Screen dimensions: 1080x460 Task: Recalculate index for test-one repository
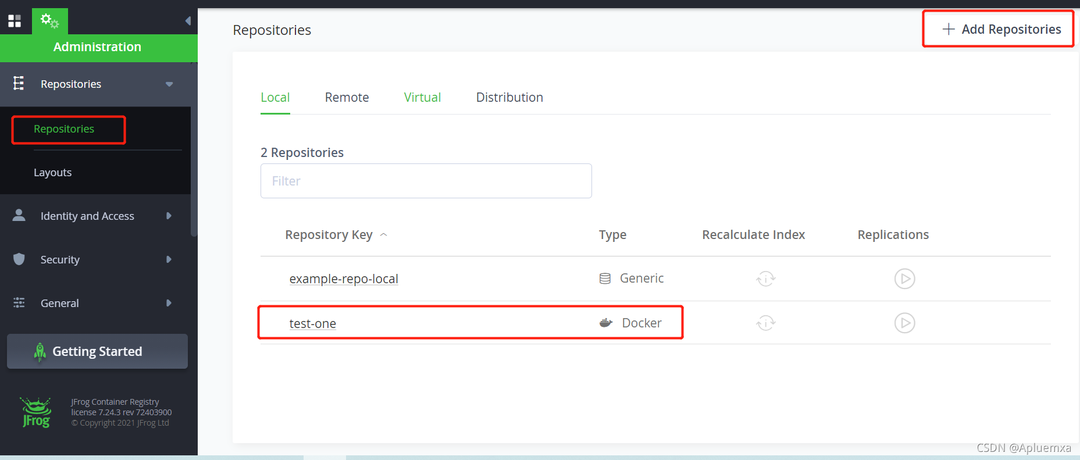pyautogui.click(x=766, y=322)
